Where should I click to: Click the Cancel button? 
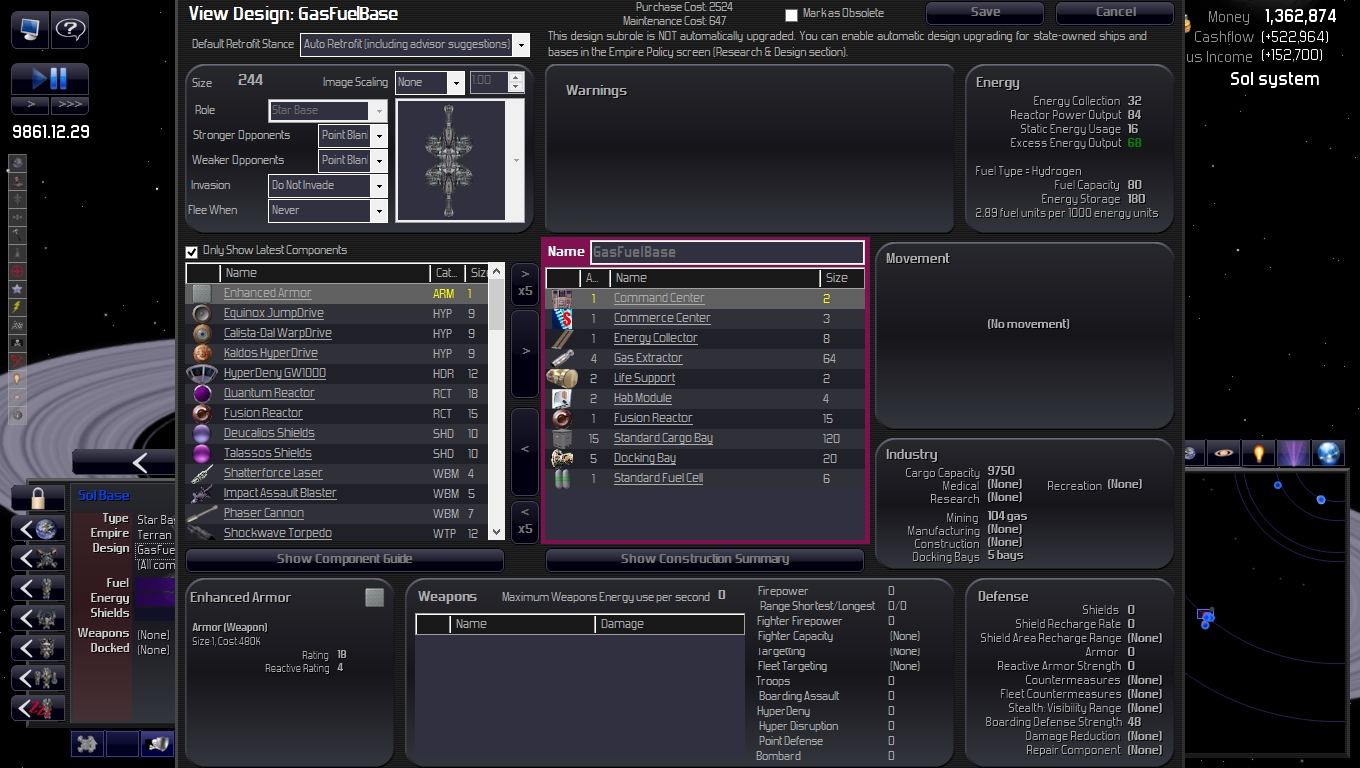(1115, 13)
